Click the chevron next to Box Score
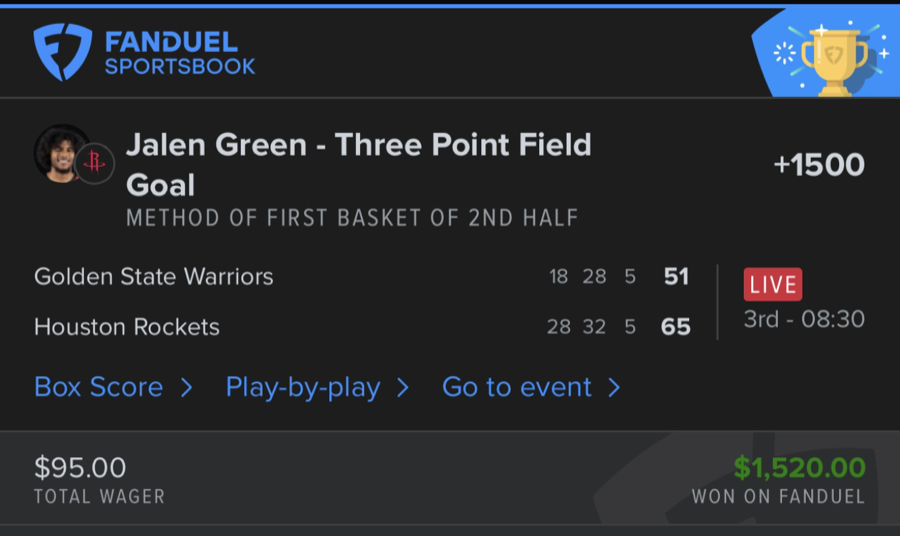The width and height of the screenshot is (900, 536). tap(186, 388)
